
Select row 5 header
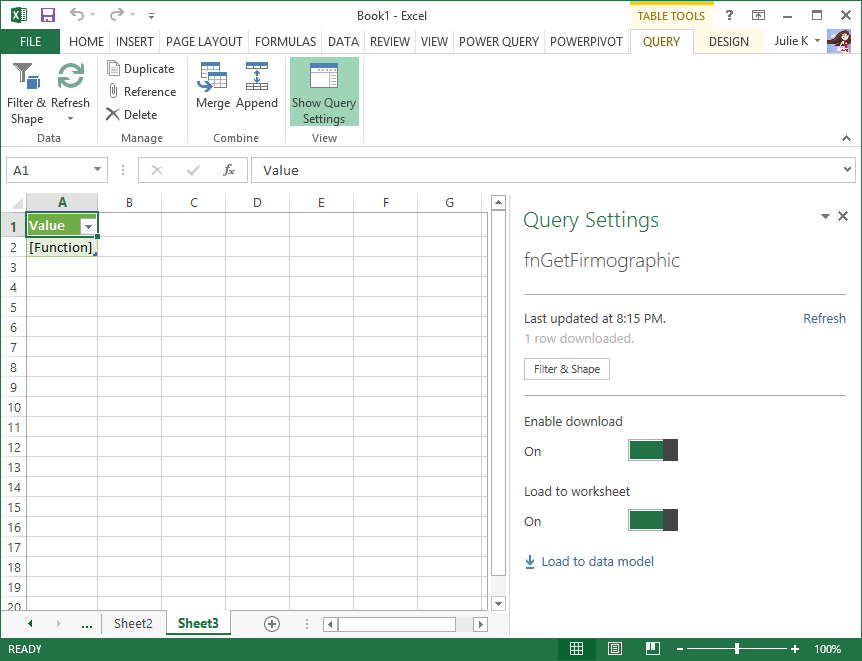click(x=13, y=307)
